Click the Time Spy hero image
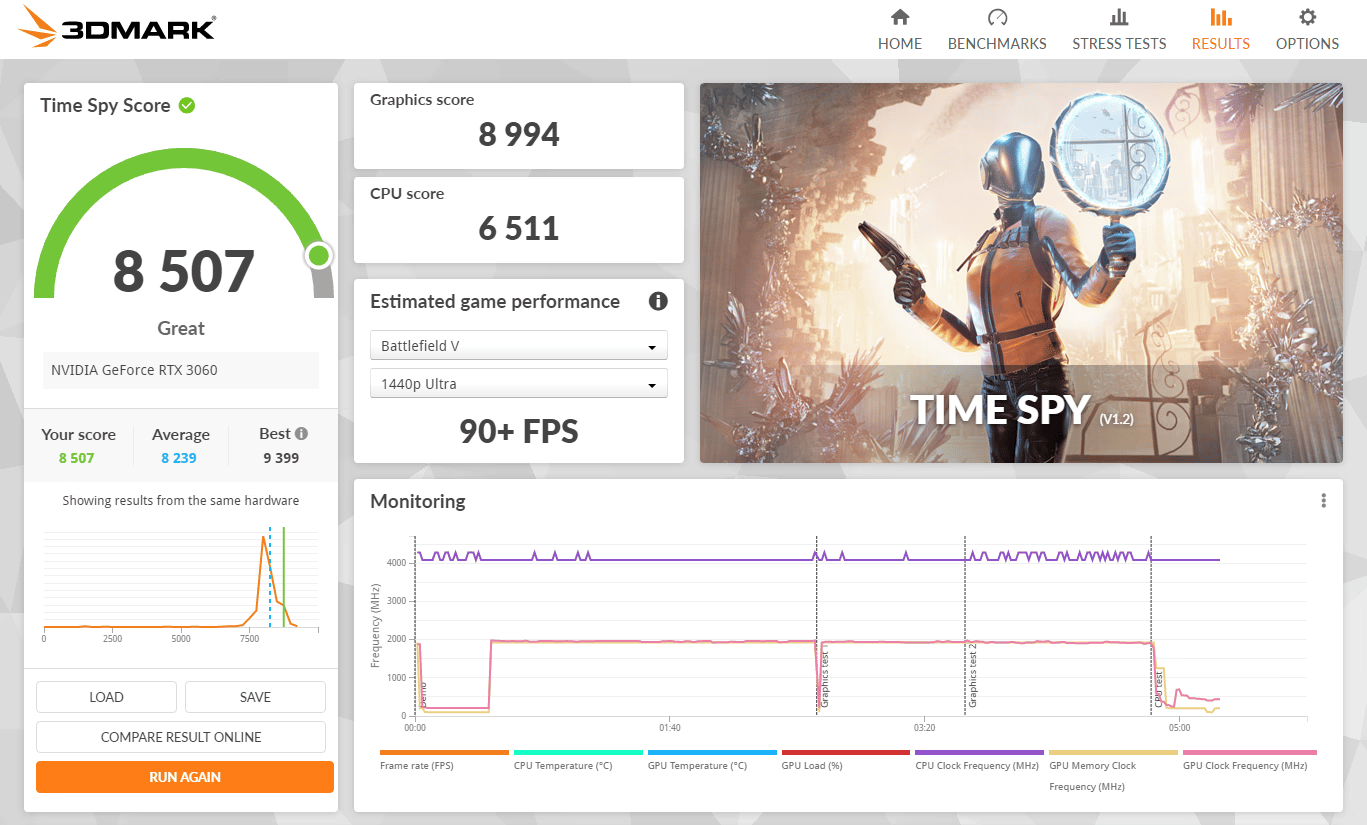Screen dimensions: 1367x825 point(1021,273)
